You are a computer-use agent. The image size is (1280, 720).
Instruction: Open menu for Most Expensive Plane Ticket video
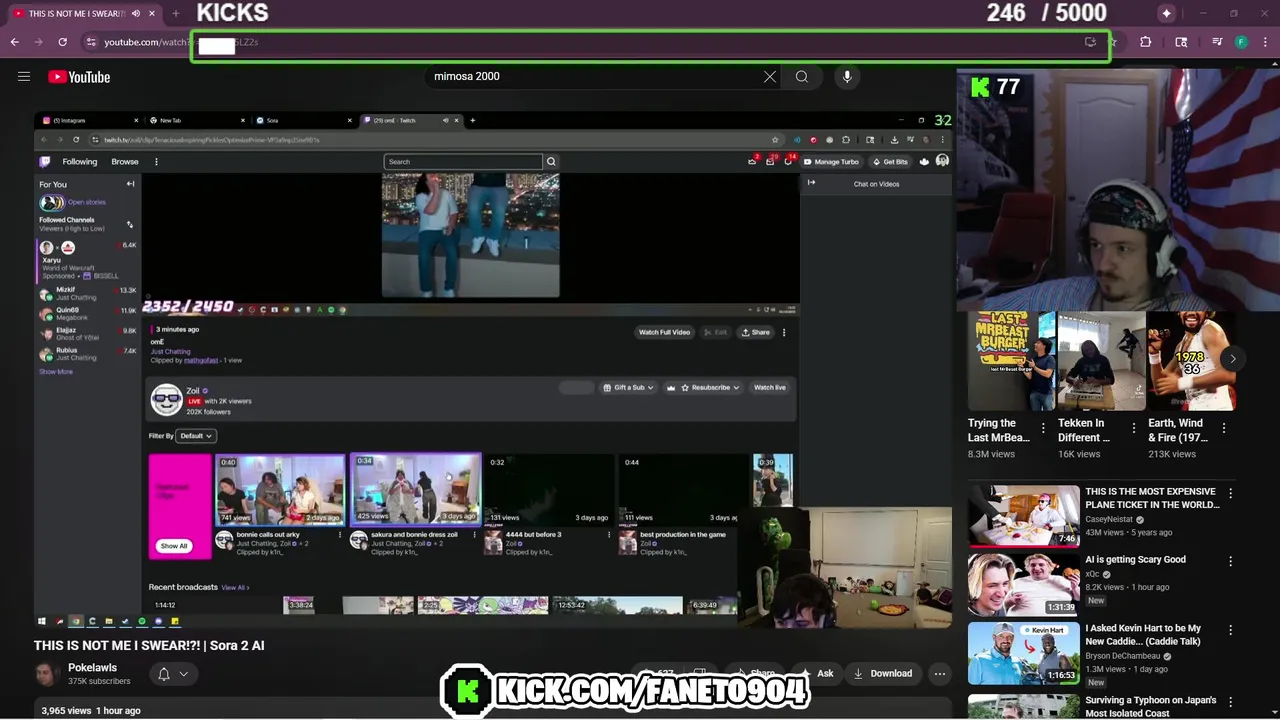pyautogui.click(x=1230, y=494)
